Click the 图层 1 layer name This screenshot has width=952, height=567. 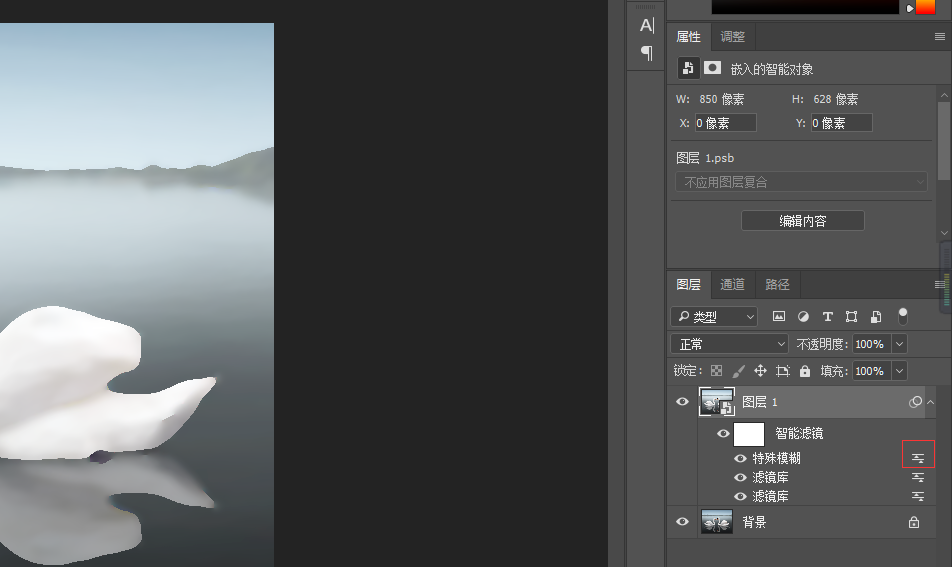(x=760, y=402)
